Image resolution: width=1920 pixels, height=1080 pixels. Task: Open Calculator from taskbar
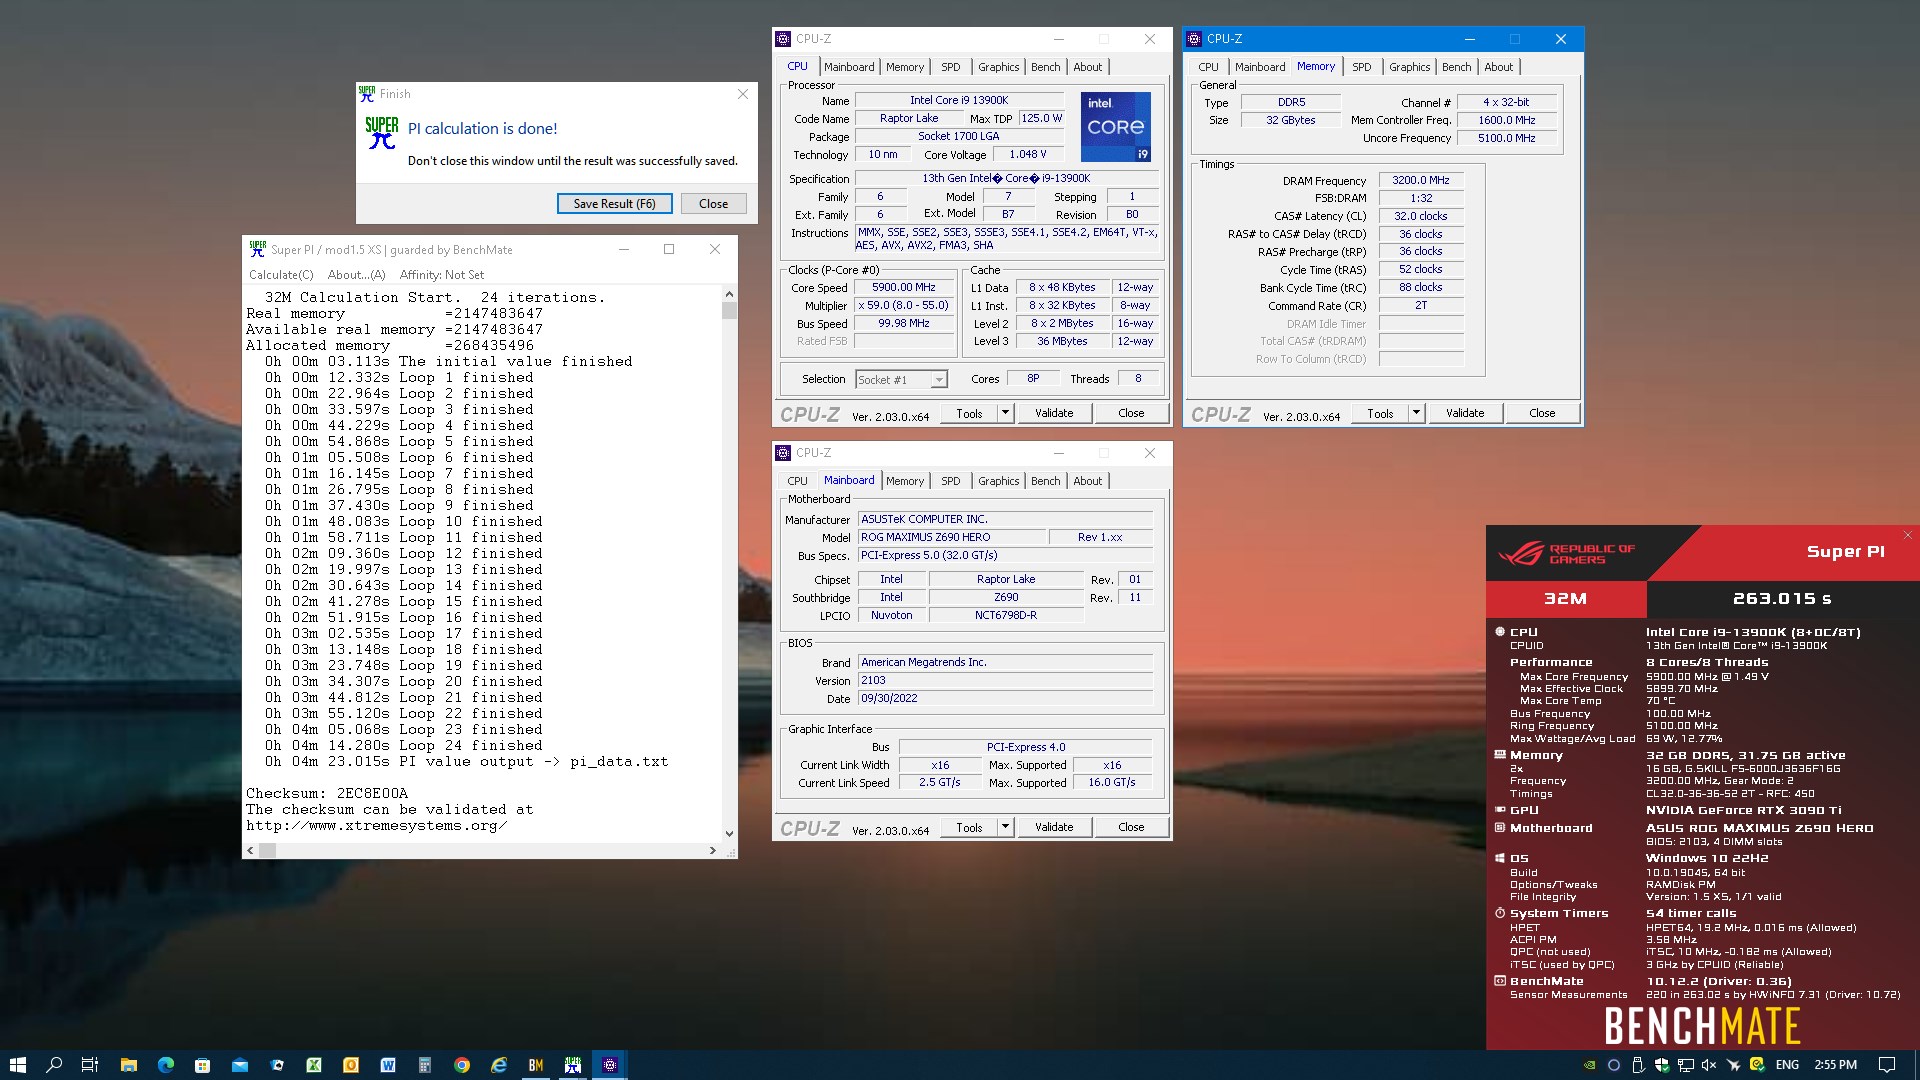[x=425, y=1065]
